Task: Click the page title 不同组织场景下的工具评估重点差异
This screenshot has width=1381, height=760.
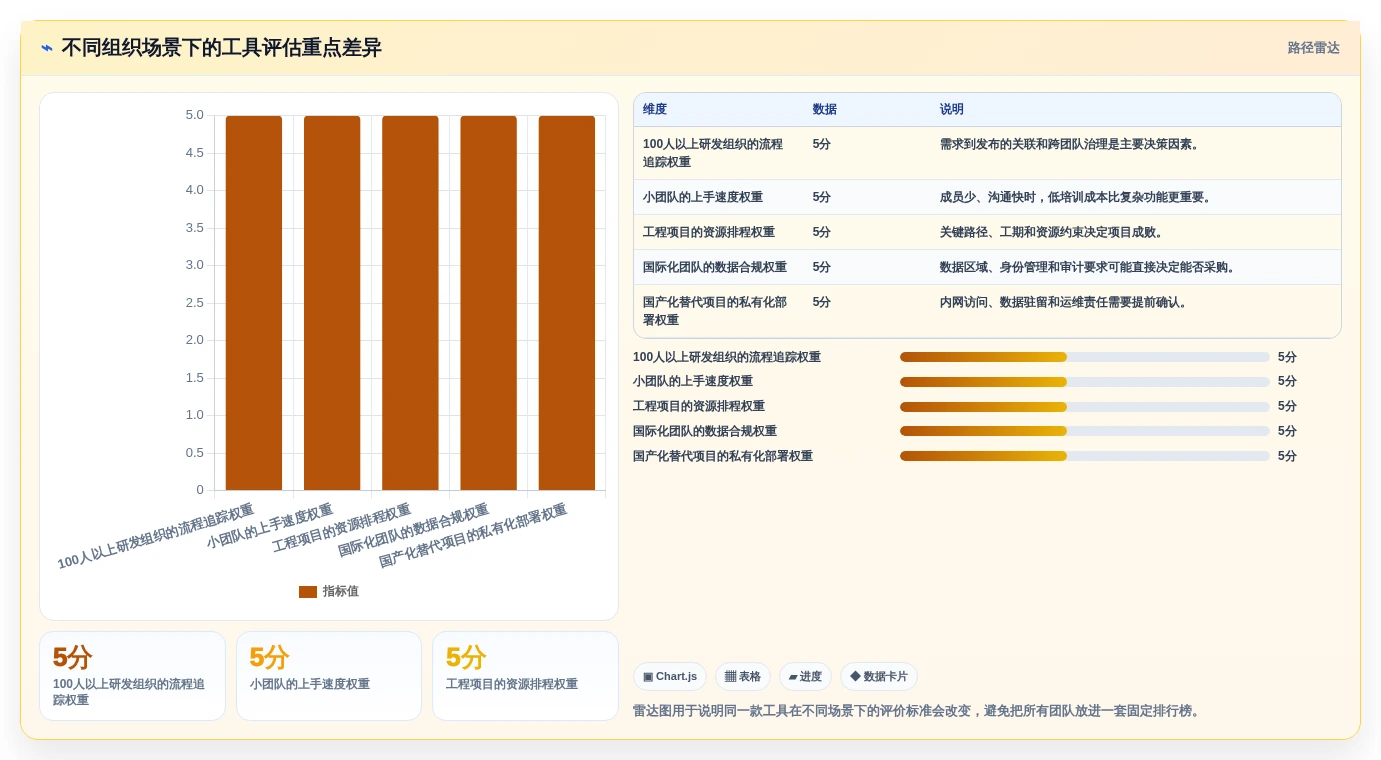Action: (x=221, y=48)
